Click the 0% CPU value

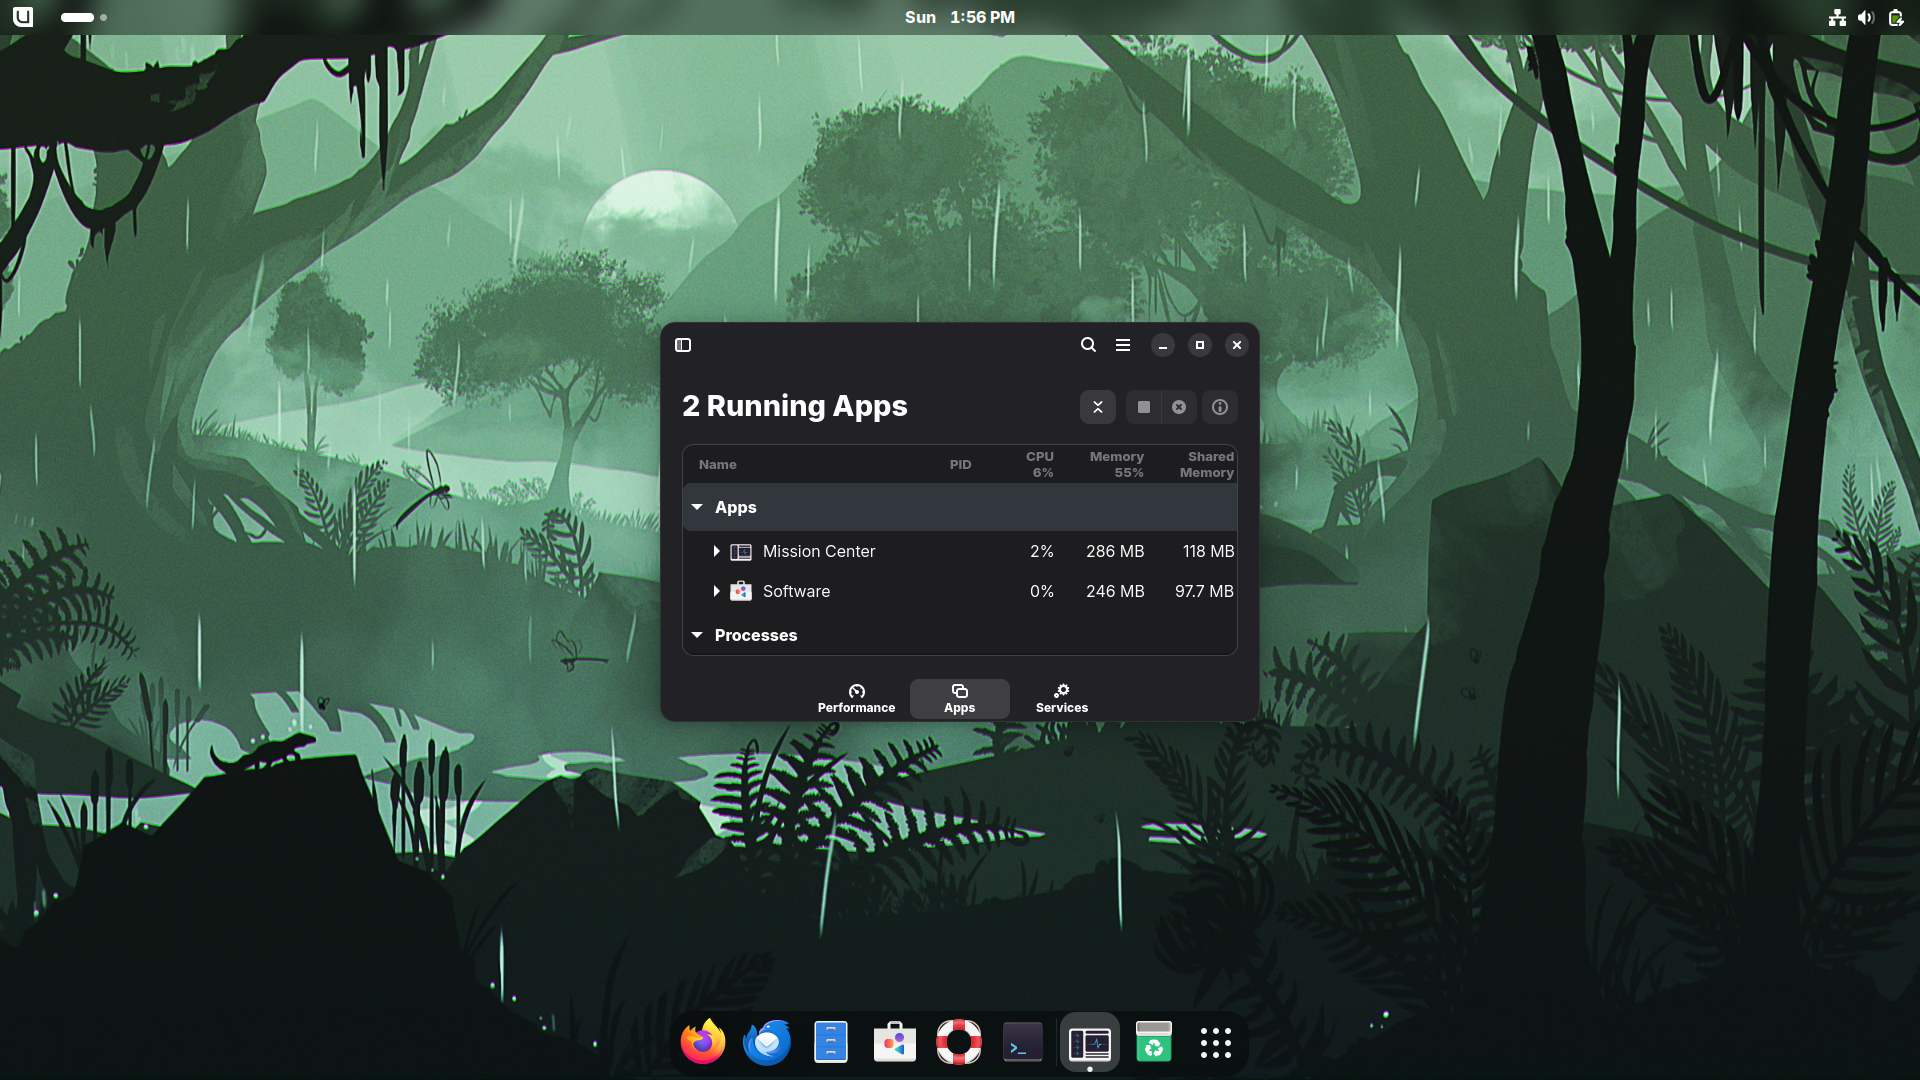pos(1041,591)
